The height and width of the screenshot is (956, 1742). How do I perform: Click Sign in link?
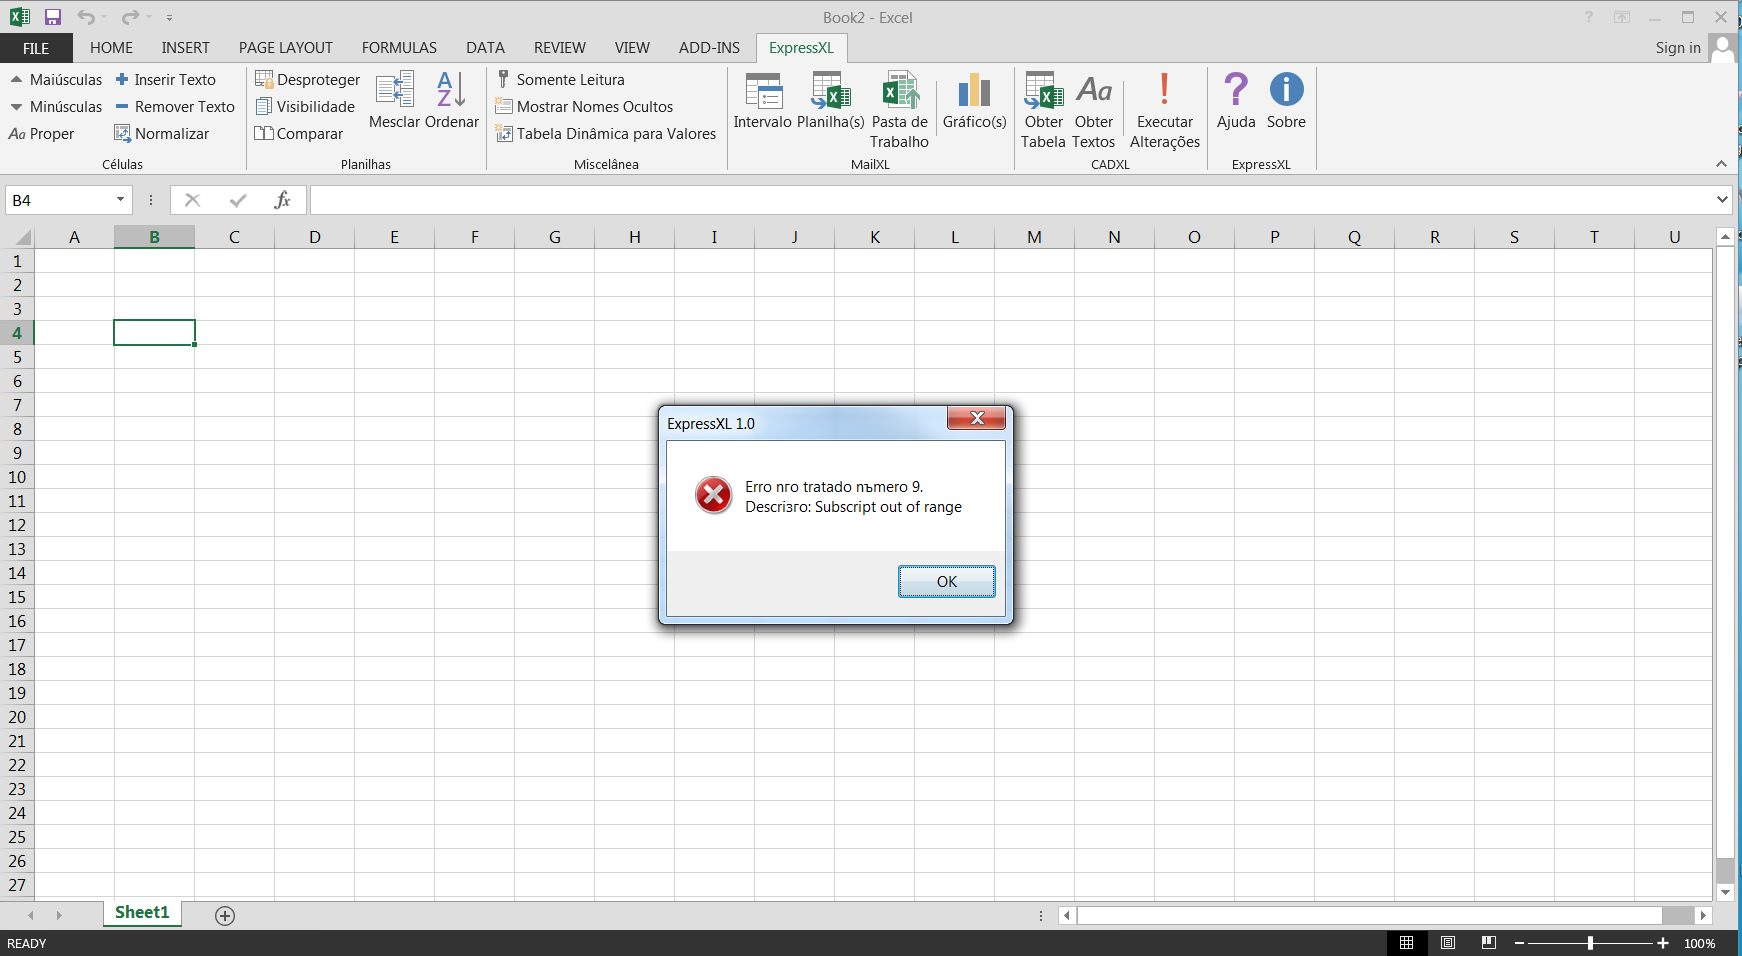[1678, 48]
